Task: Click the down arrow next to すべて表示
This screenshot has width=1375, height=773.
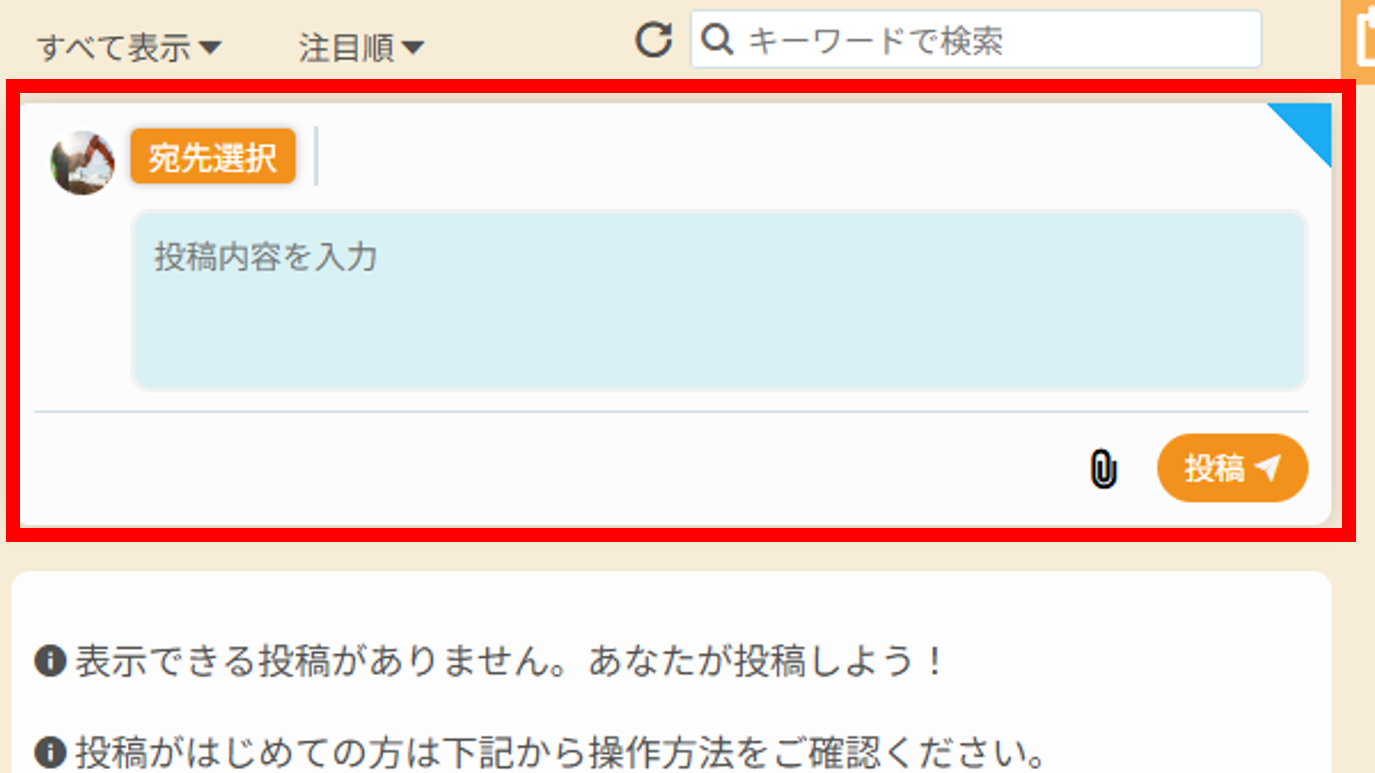Action: (x=210, y=47)
